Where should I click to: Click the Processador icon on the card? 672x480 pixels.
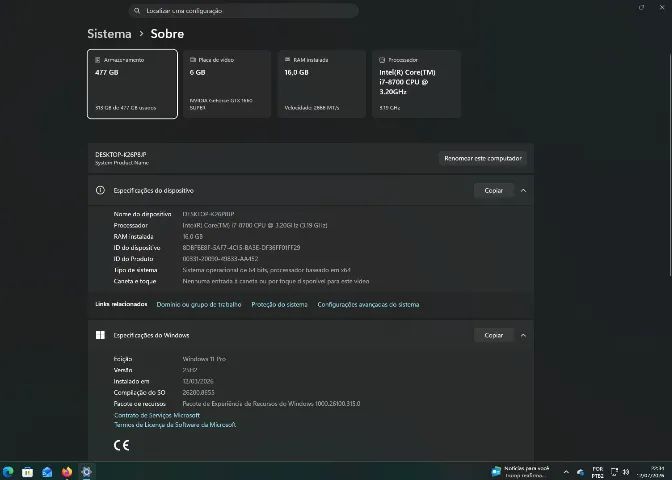(382, 60)
